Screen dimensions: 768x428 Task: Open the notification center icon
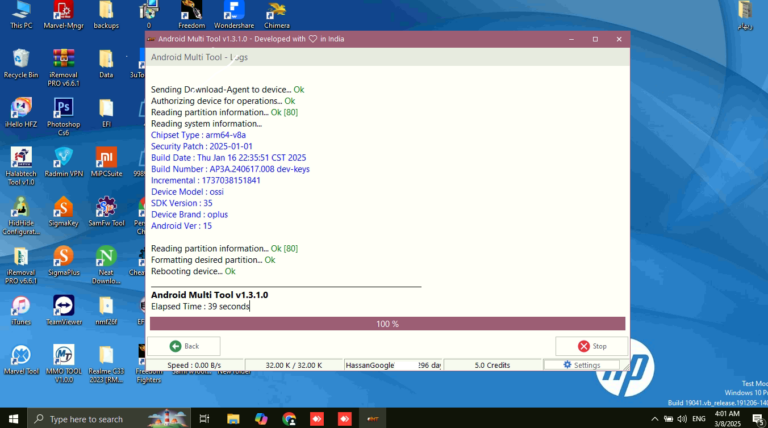(757, 419)
